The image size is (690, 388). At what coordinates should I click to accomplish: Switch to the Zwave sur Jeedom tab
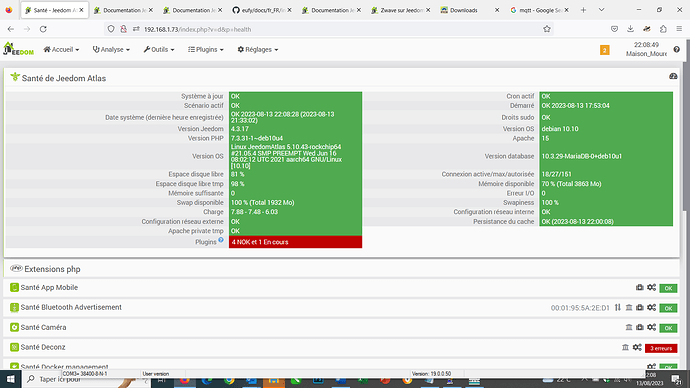(400, 10)
